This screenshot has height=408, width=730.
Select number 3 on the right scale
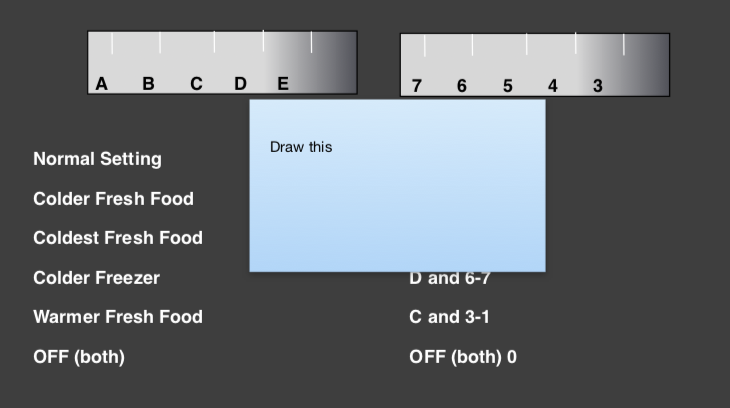598,86
